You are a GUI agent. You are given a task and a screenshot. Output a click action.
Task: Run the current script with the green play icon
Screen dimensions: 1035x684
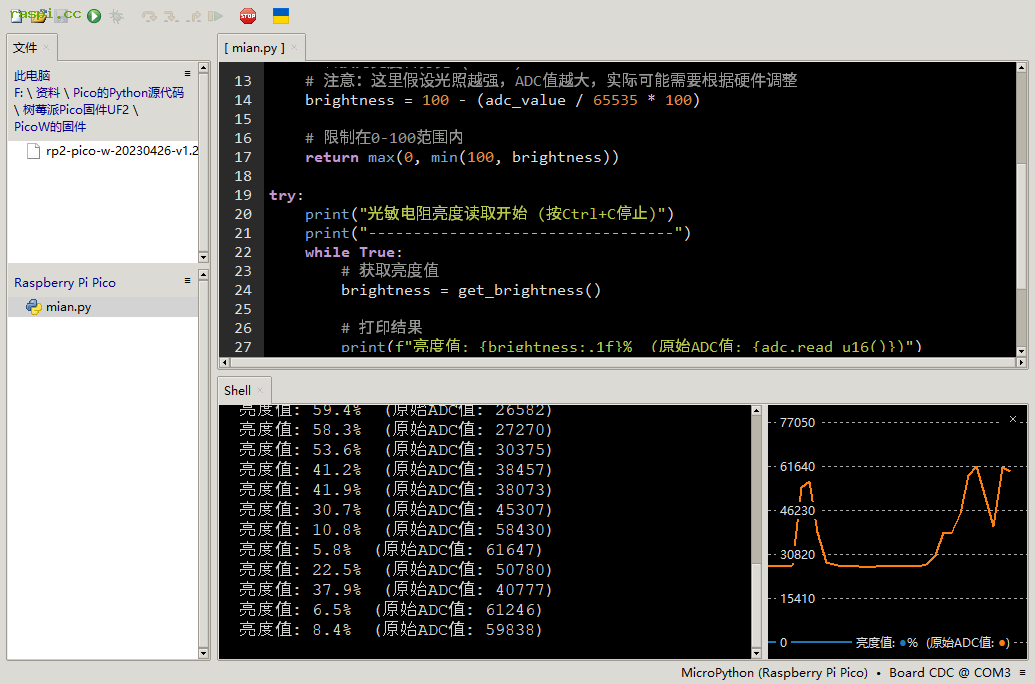pyautogui.click(x=94, y=16)
